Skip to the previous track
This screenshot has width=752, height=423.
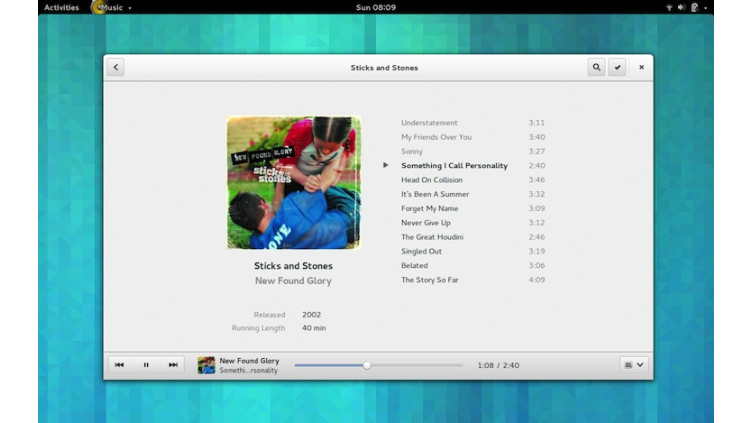(119, 365)
